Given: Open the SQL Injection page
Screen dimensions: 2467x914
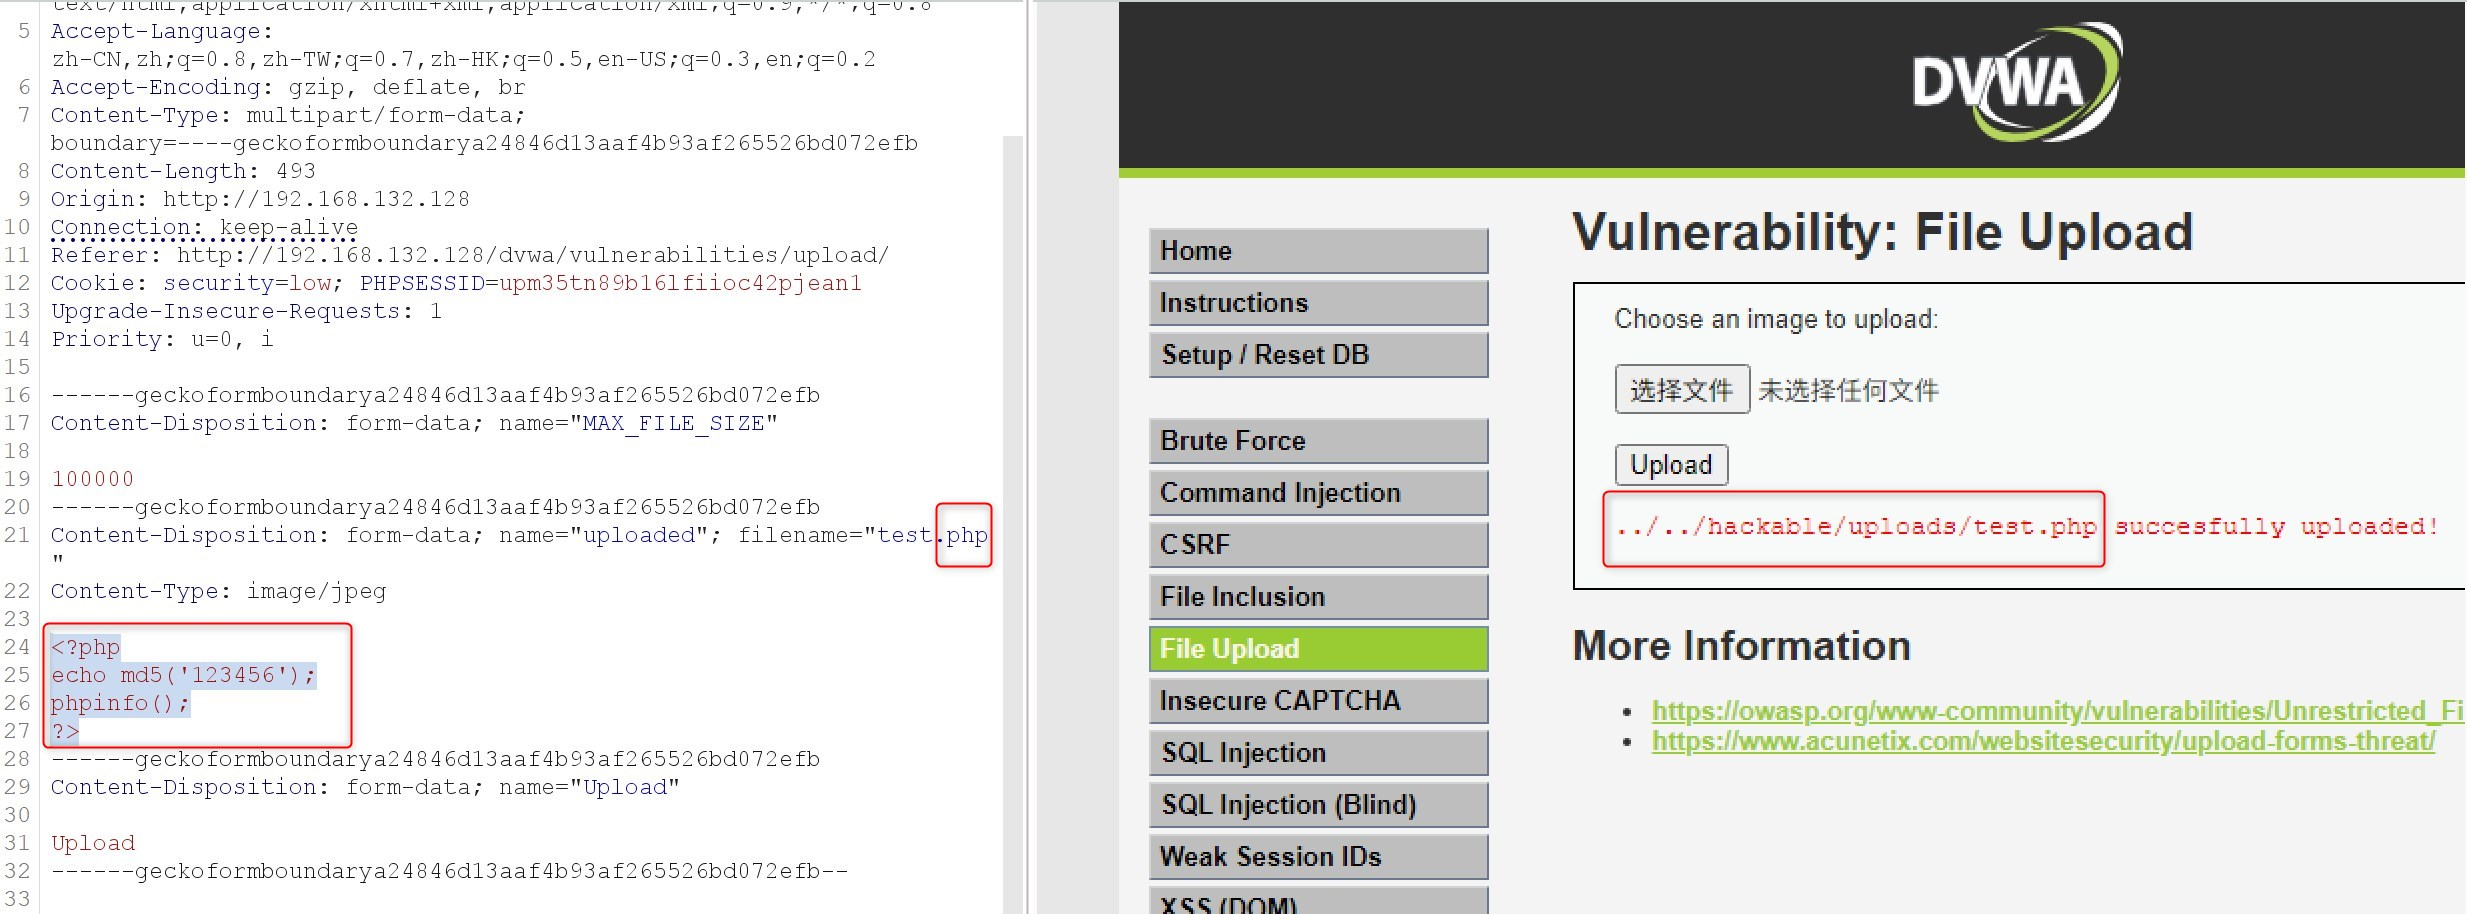Looking at the screenshot, I should [1318, 753].
